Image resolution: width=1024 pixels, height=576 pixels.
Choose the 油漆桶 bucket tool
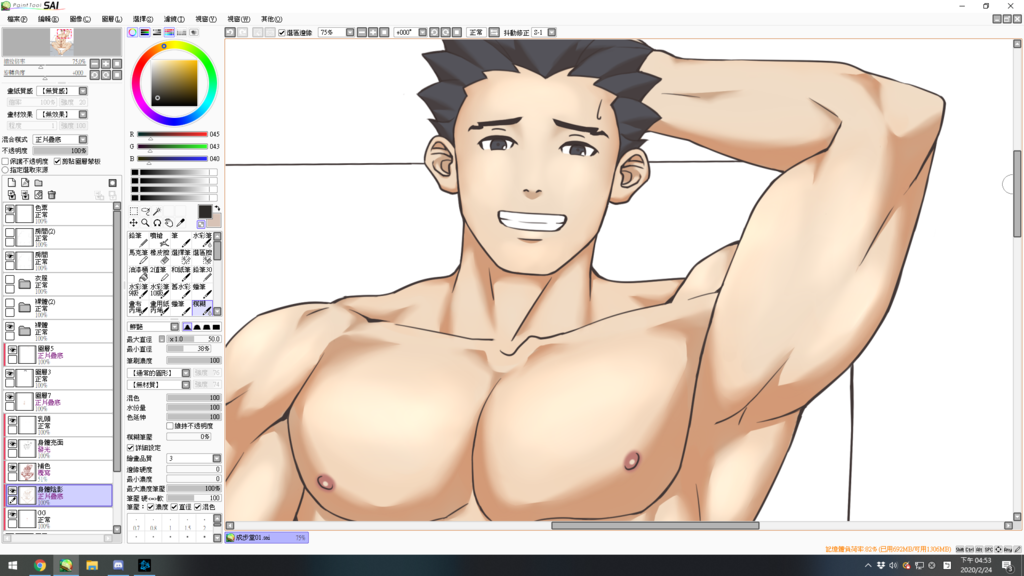[x=138, y=274]
